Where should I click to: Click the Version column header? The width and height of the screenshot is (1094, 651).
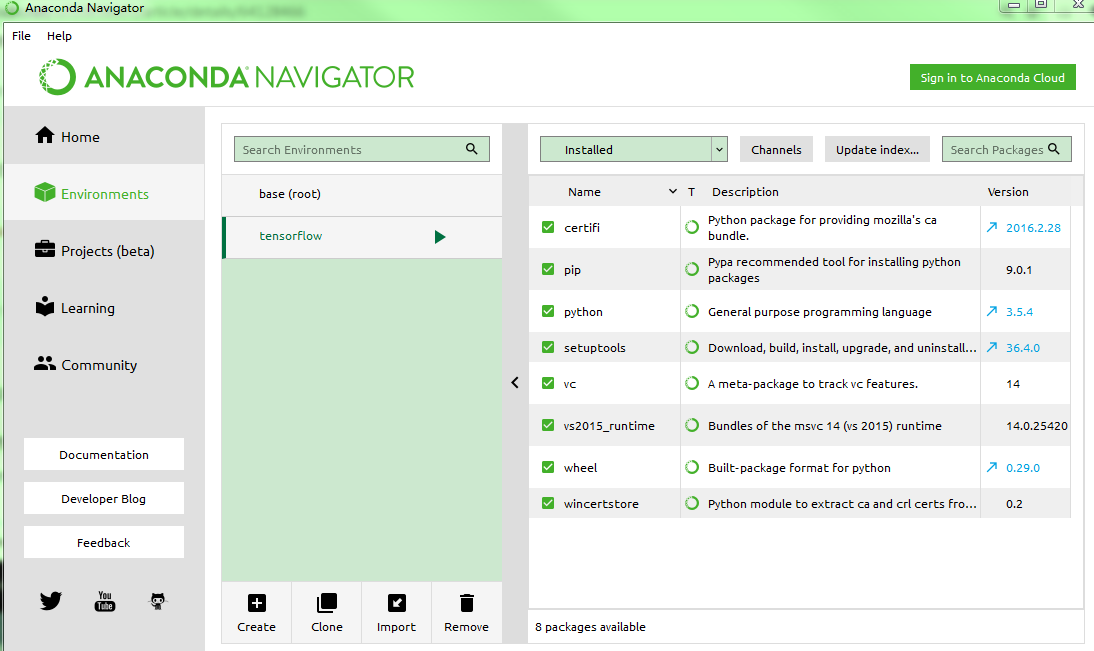click(1007, 191)
